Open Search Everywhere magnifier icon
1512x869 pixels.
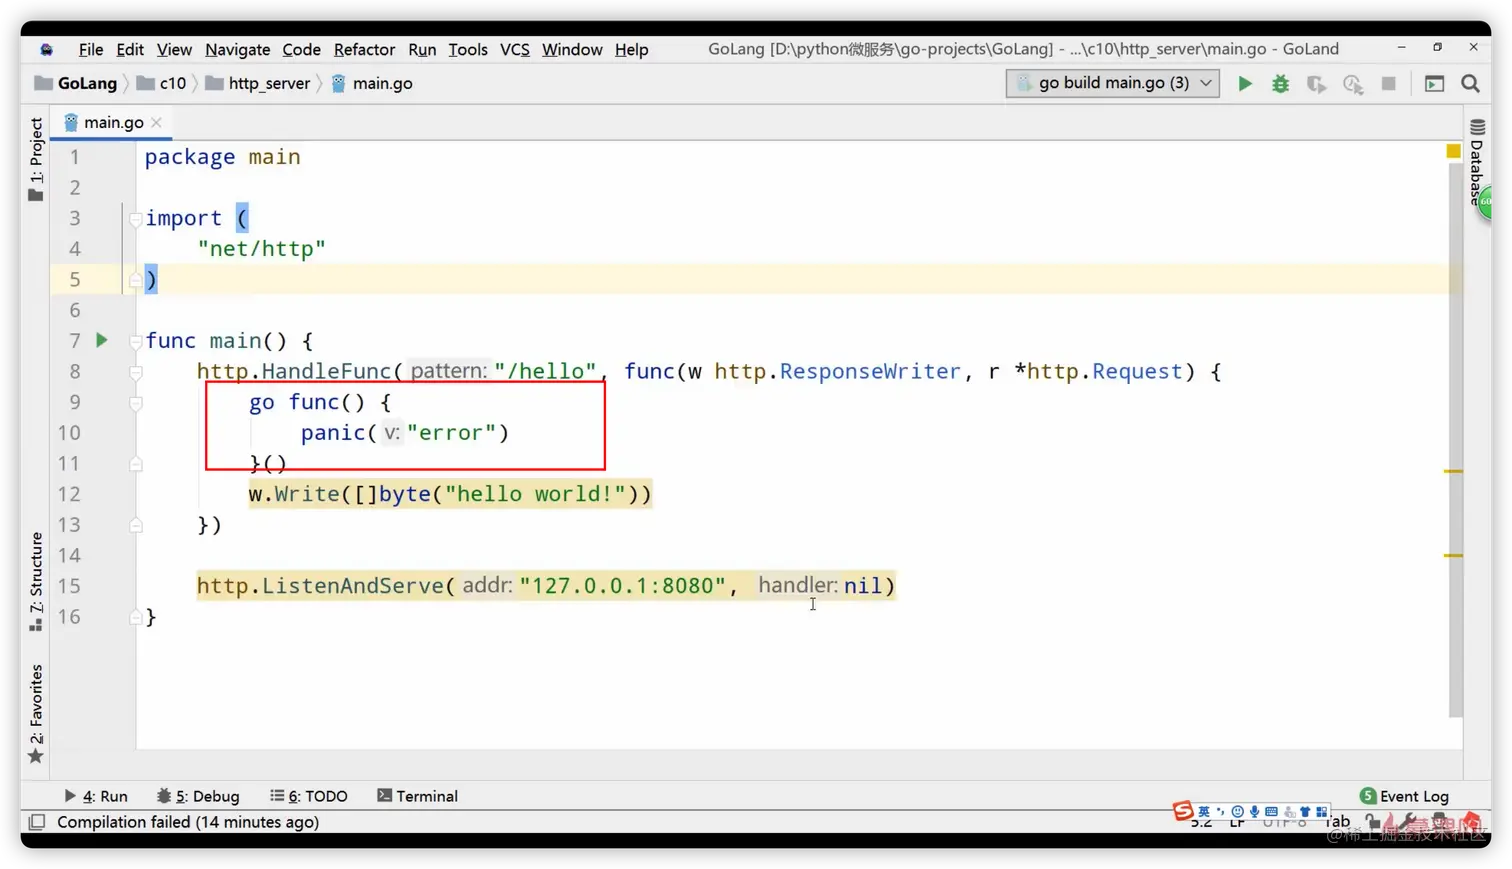[x=1470, y=84]
